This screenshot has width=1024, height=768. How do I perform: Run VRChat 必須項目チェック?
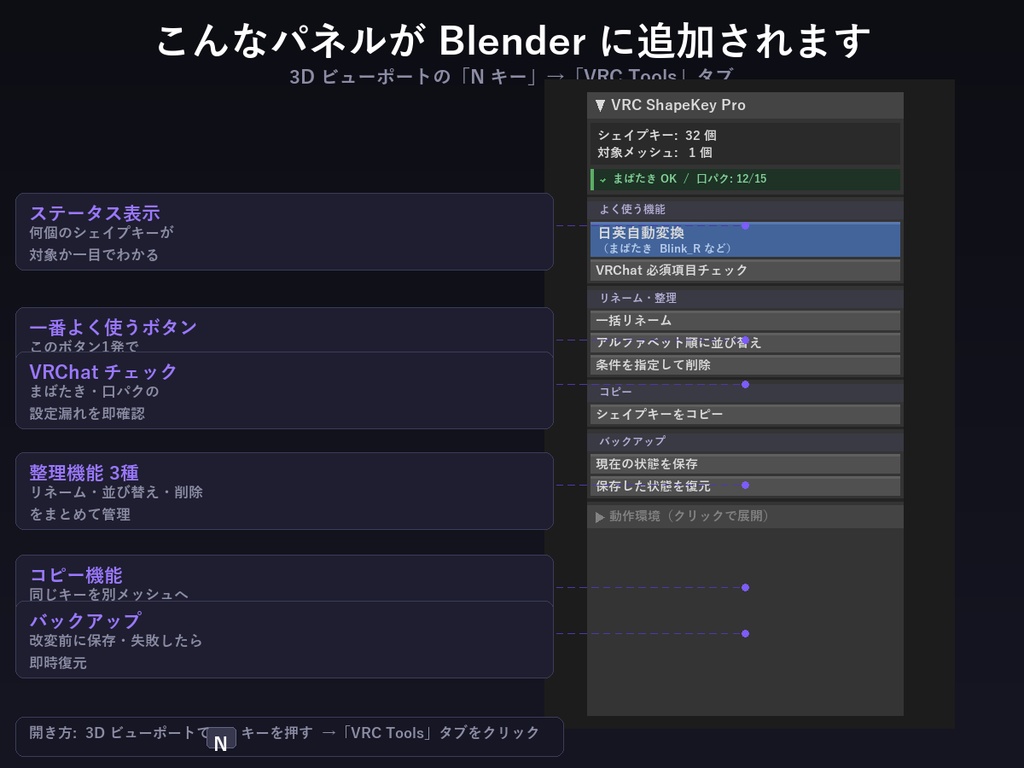tap(745, 270)
